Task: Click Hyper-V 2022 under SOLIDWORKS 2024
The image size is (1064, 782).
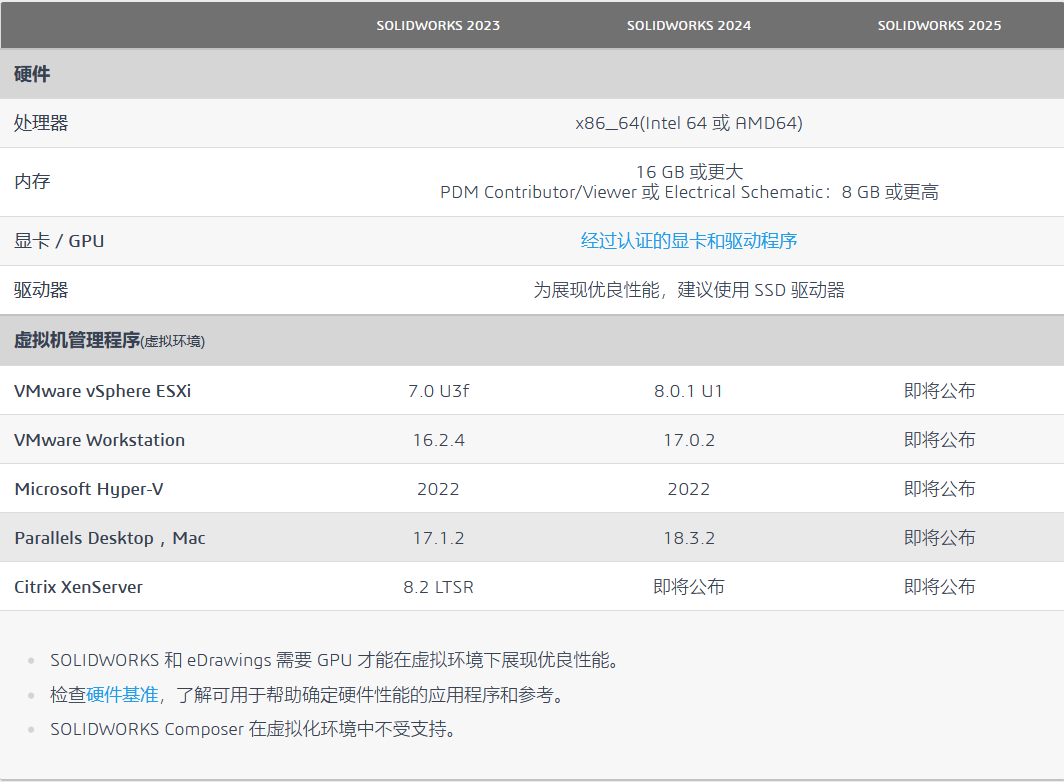Action: (689, 489)
